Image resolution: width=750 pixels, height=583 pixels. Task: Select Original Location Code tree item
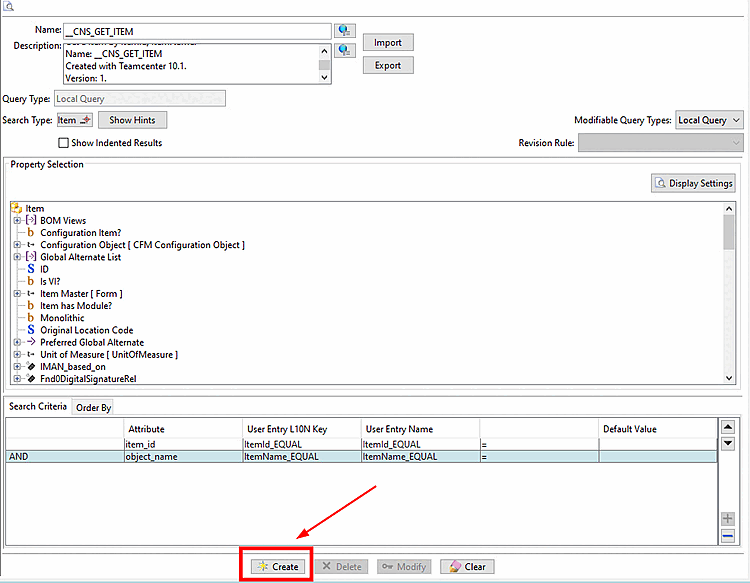pyautogui.click(x=87, y=330)
